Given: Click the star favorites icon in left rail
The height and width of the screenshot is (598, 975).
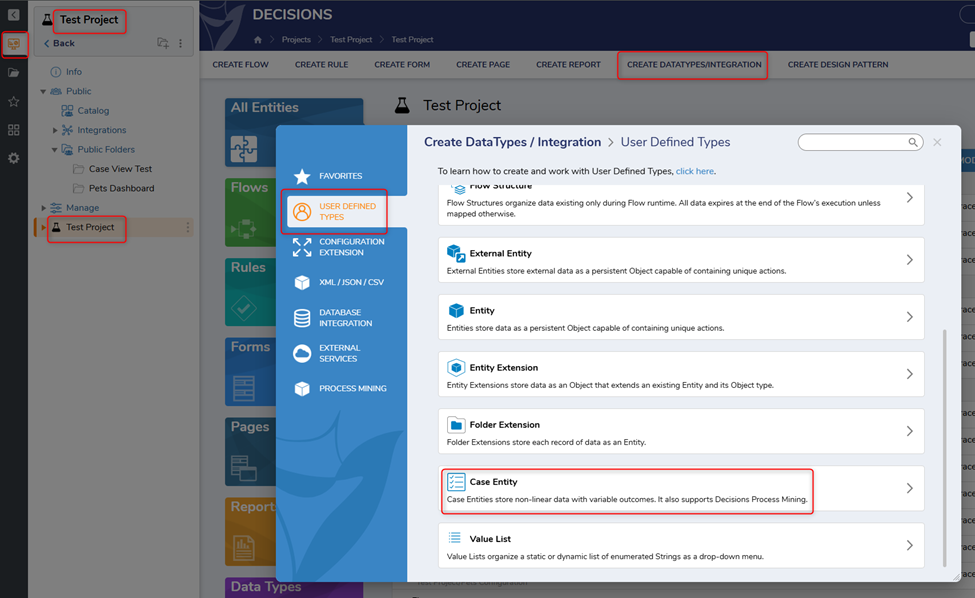Looking at the screenshot, I should (14, 102).
